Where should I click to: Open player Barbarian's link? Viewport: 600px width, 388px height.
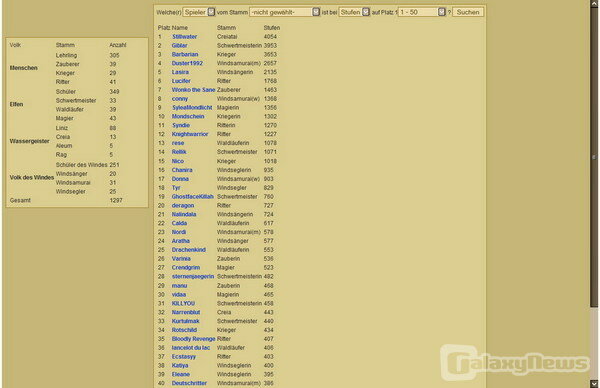click(x=185, y=54)
